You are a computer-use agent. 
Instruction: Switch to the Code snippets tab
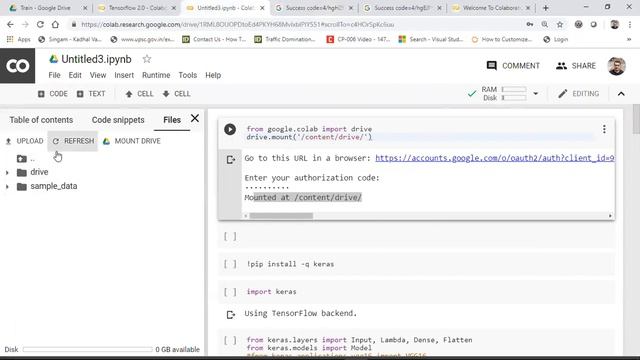[118, 120]
